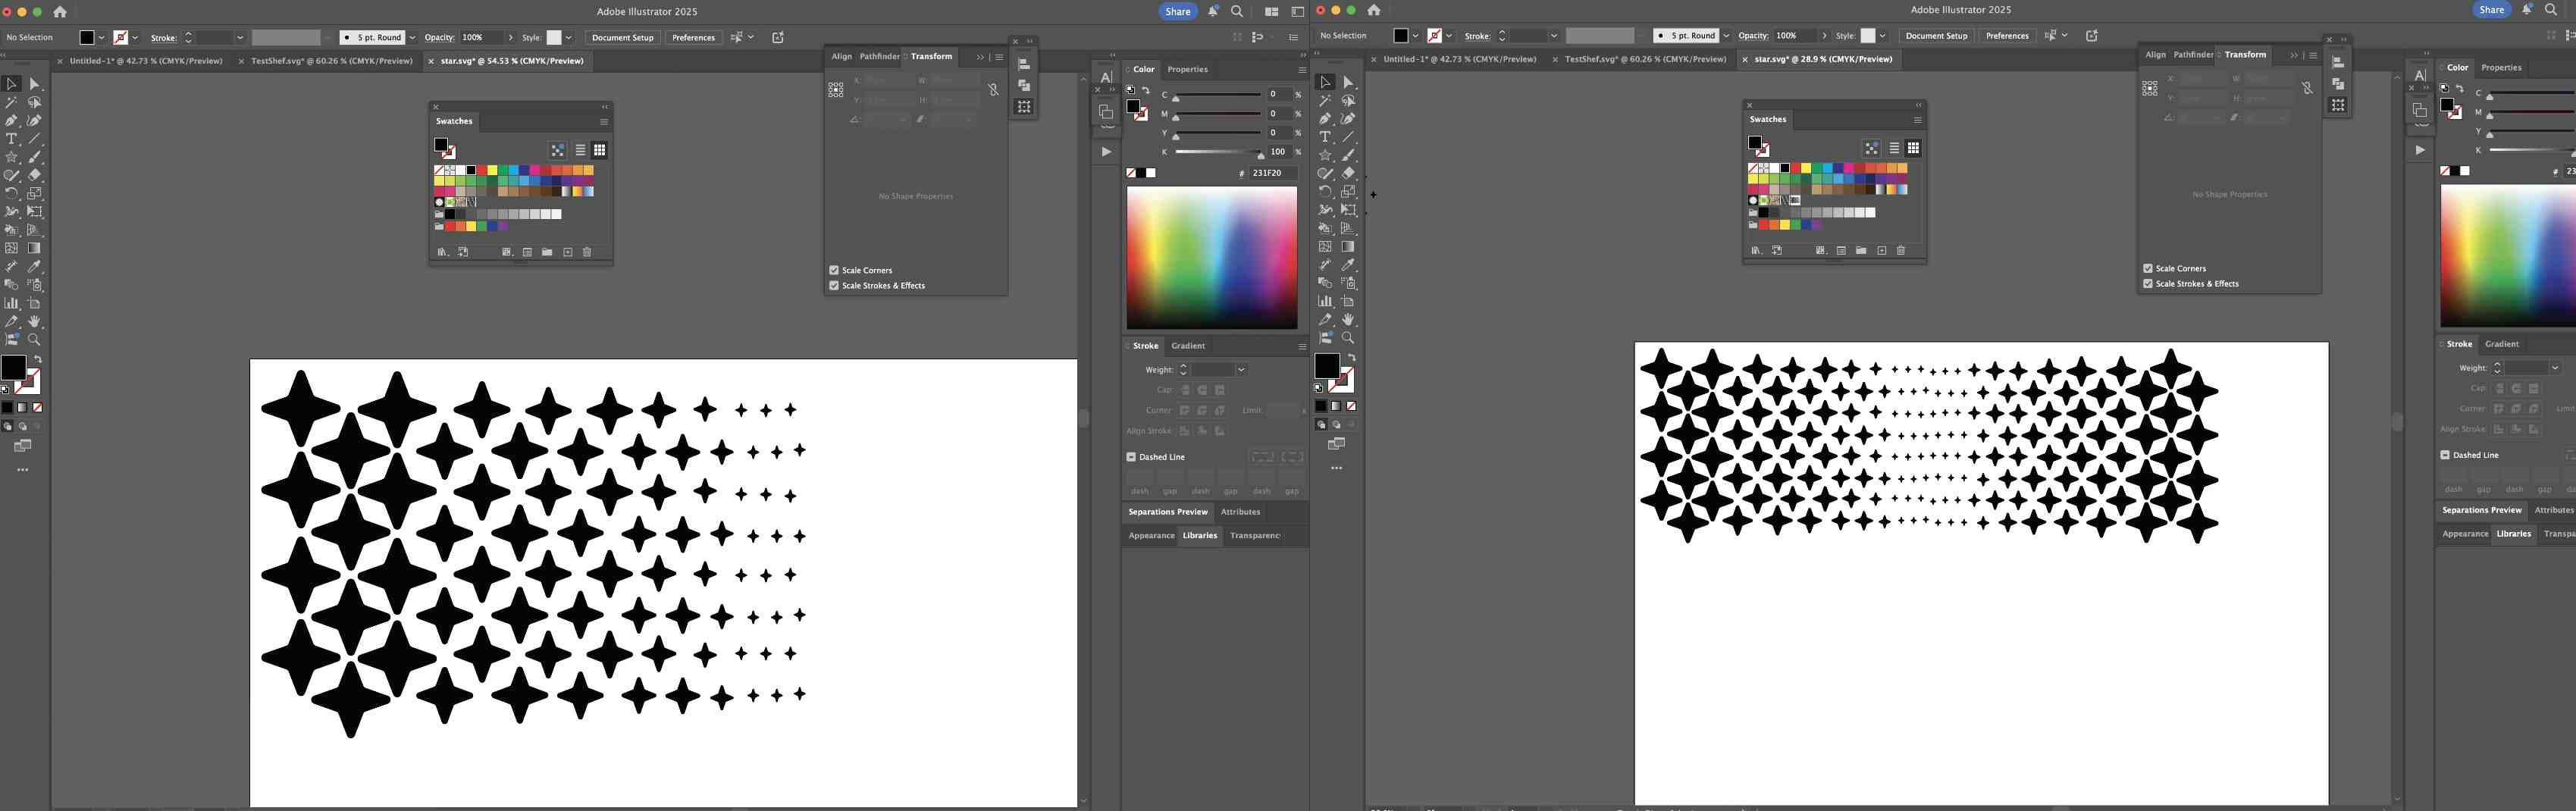Pick the Gradient tool in right window
This screenshot has width=2576, height=811.
[1348, 246]
